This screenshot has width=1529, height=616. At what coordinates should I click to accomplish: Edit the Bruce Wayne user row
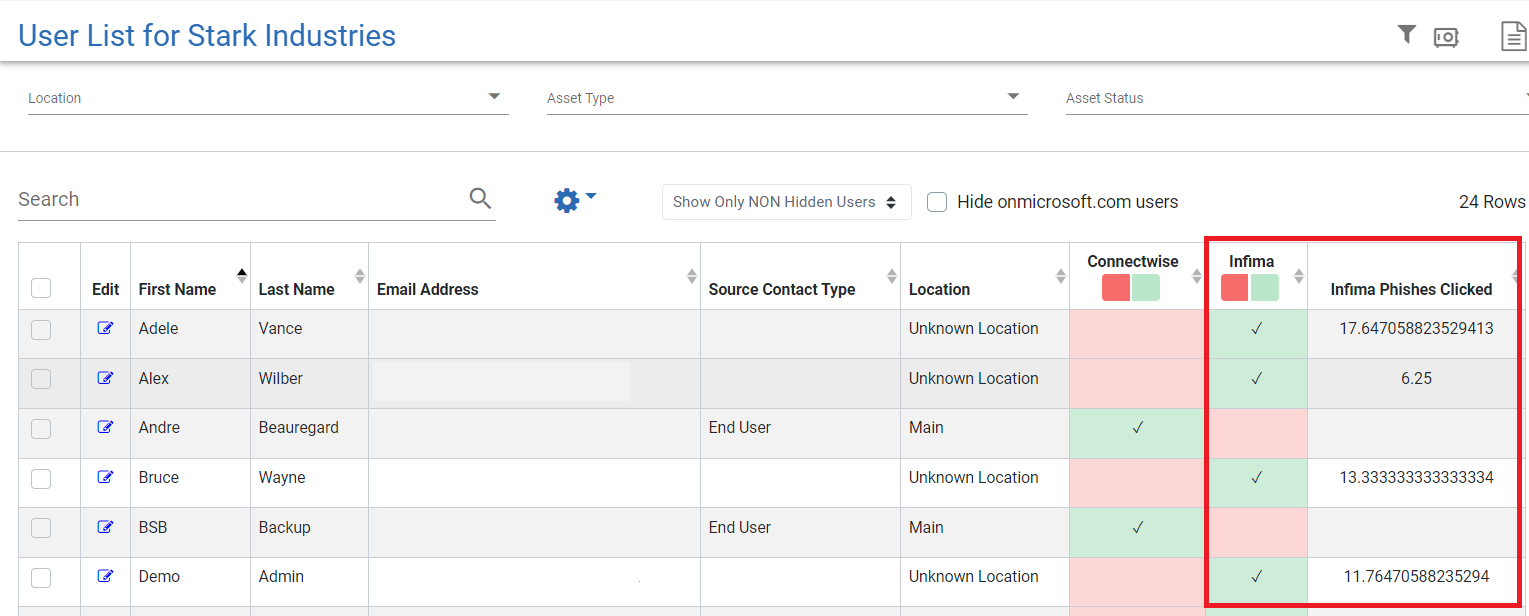105,477
